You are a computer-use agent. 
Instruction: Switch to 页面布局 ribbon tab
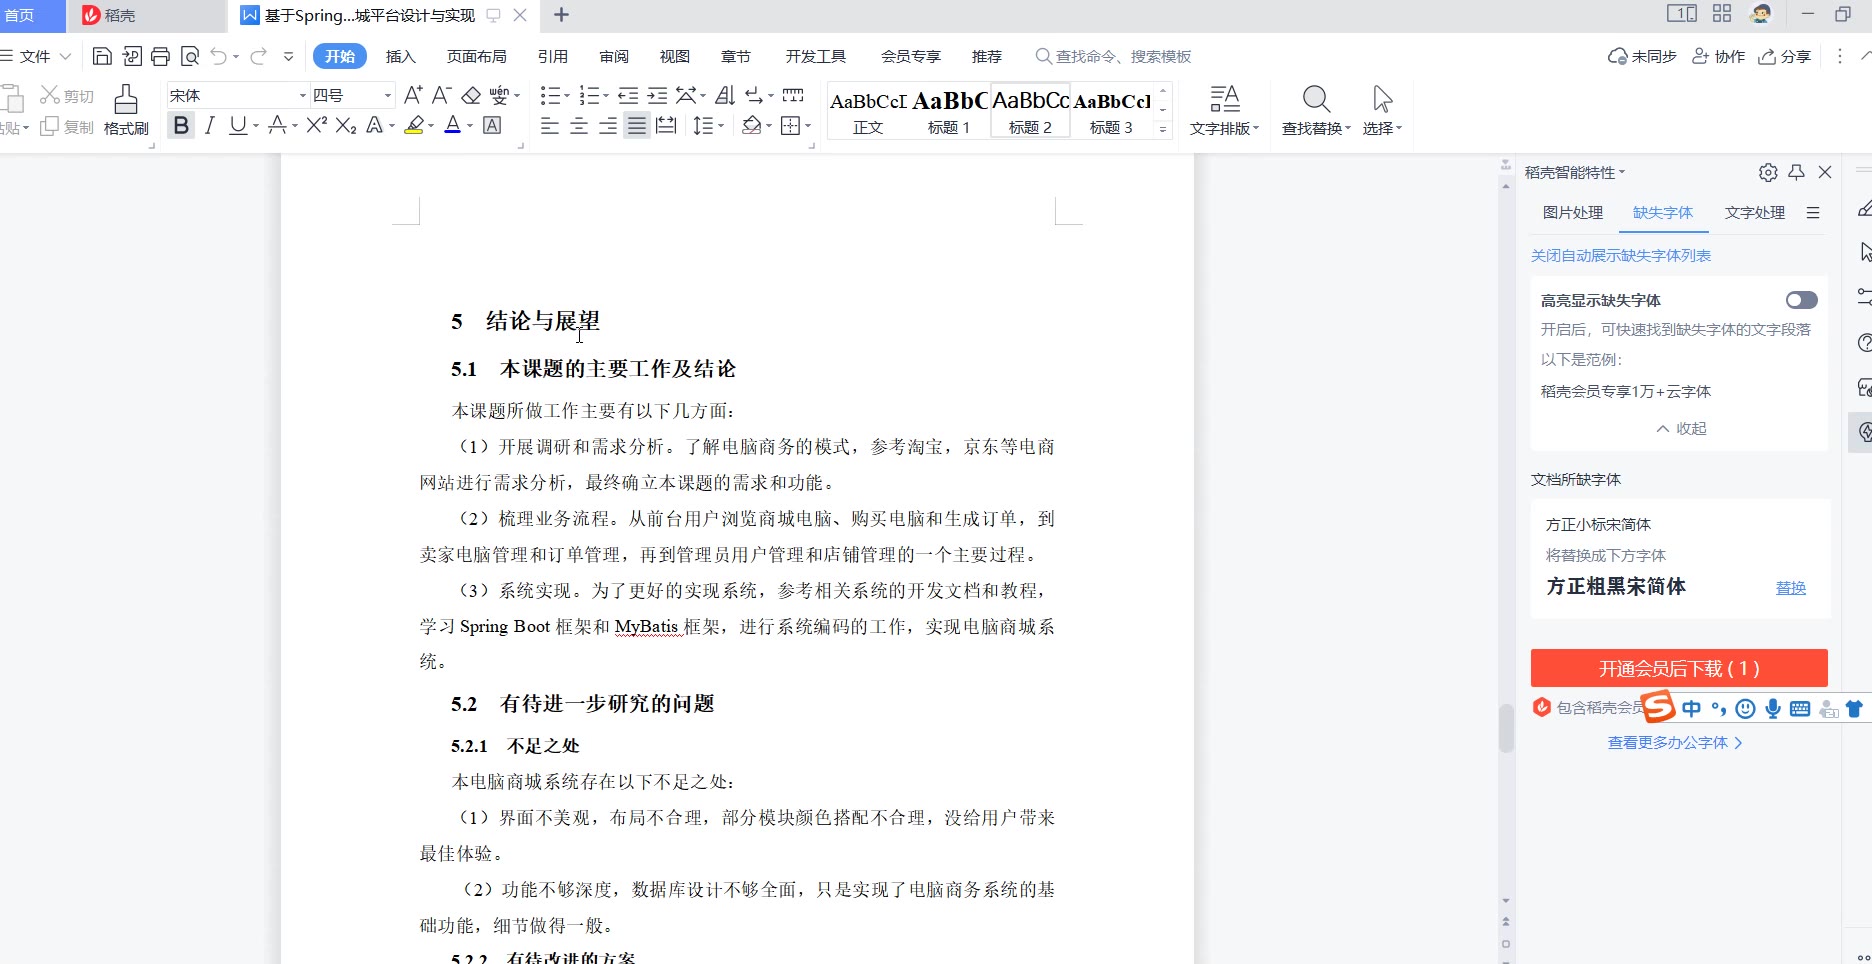click(477, 56)
